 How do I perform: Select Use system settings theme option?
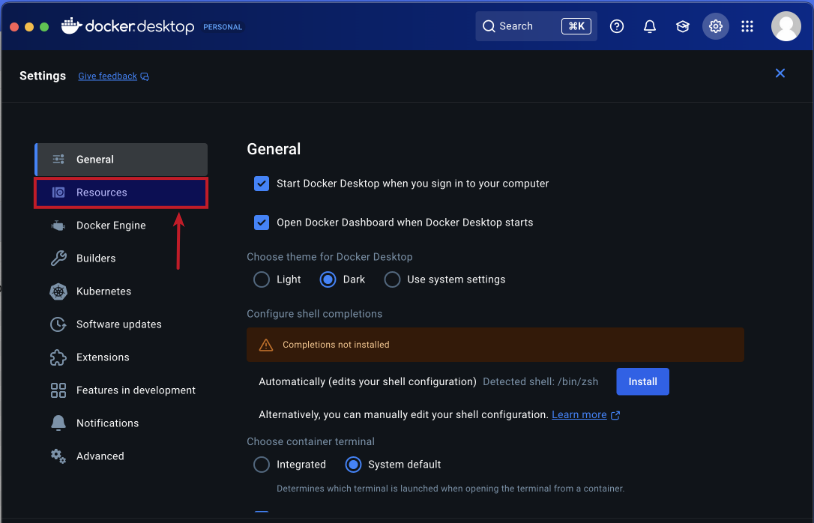tap(392, 279)
